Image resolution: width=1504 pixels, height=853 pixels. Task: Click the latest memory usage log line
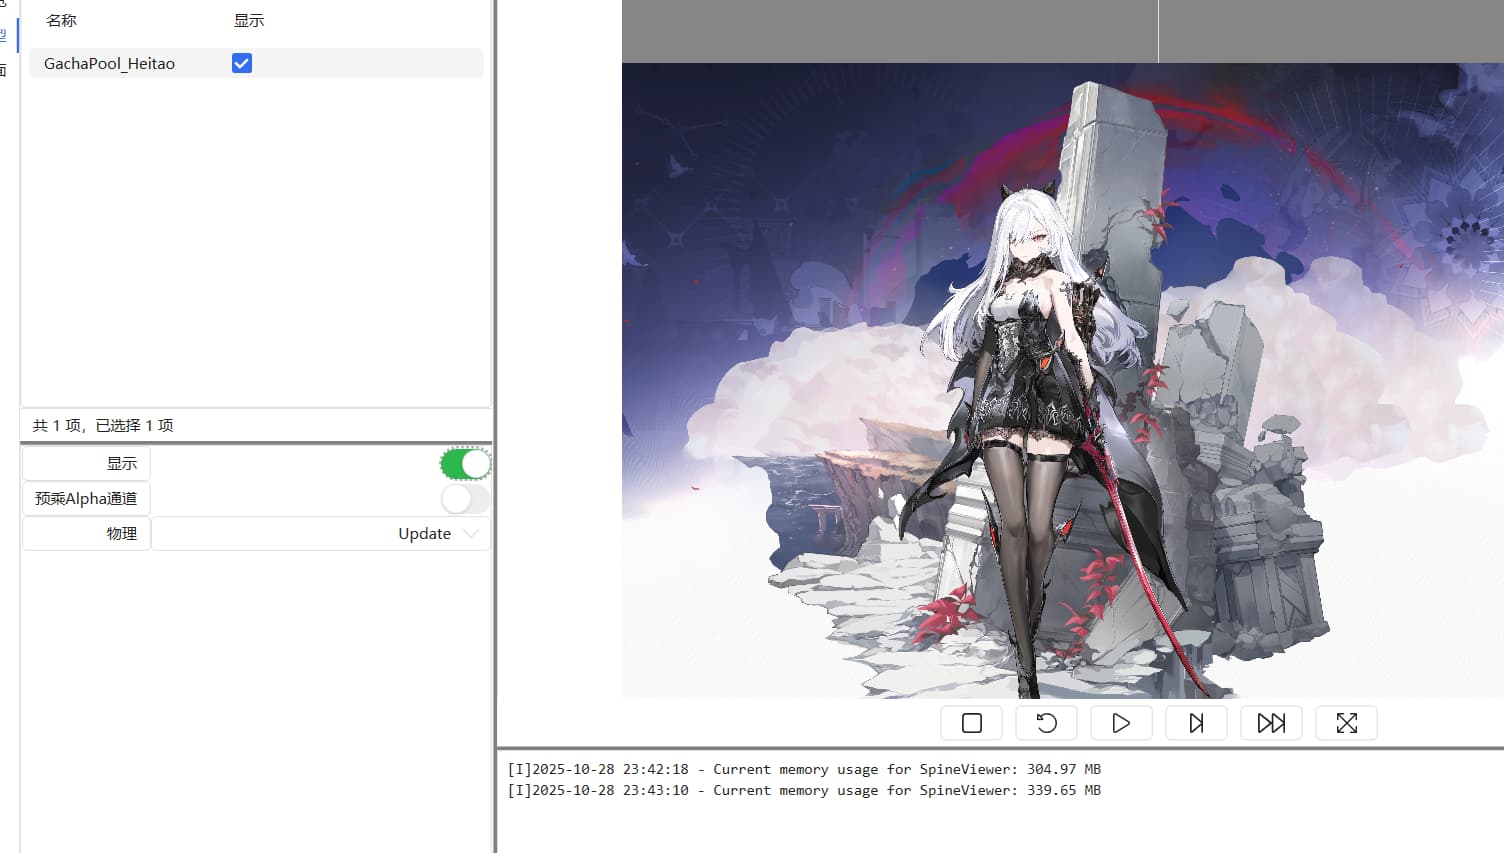pos(803,791)
